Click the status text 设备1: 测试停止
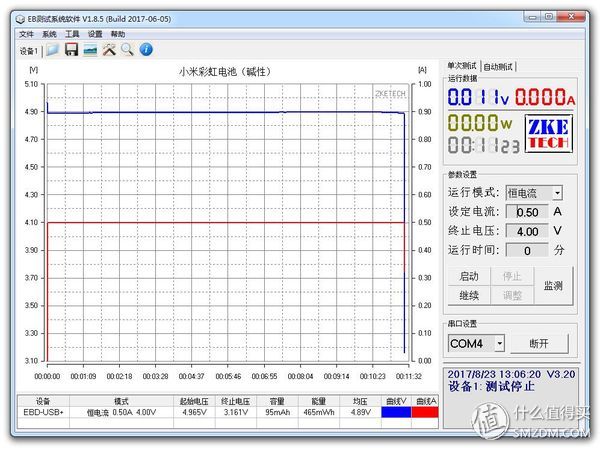 (x=491, y=386)
